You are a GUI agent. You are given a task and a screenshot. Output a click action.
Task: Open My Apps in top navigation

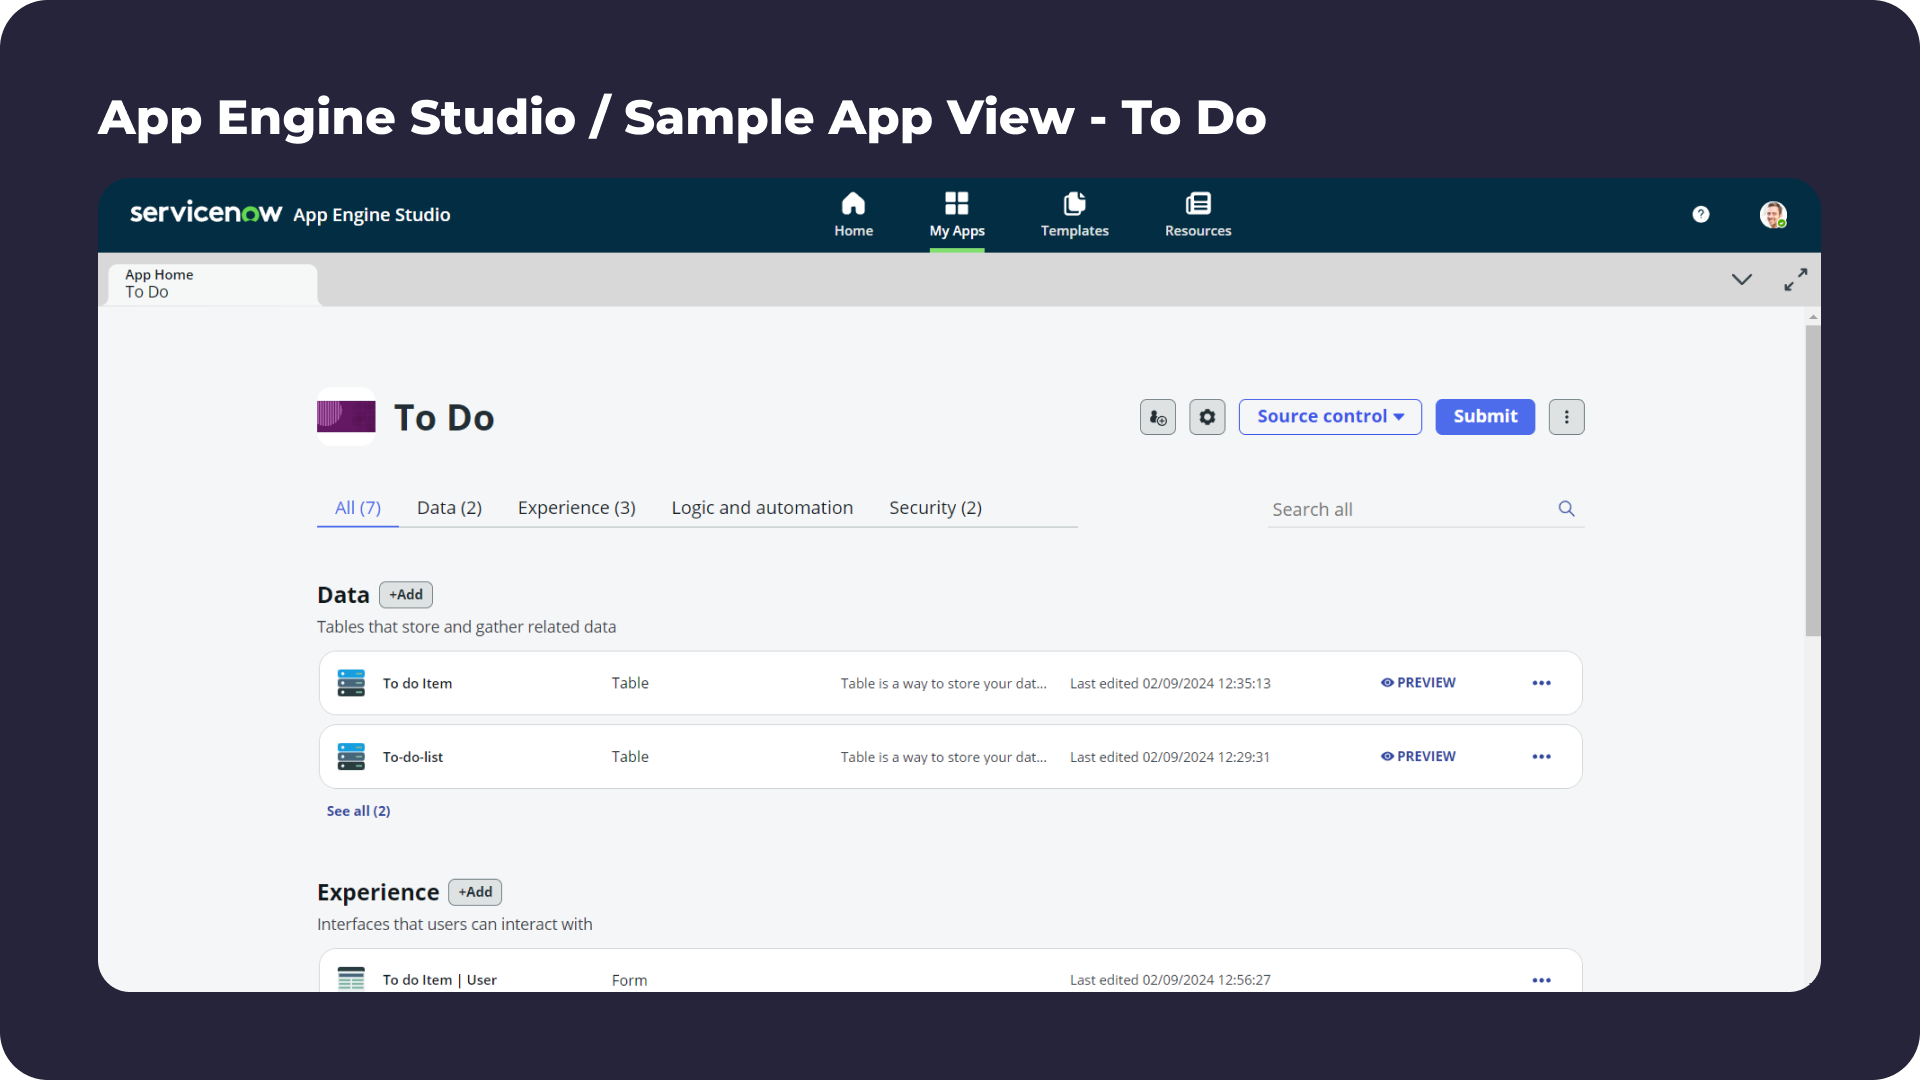tap(957, 214)
